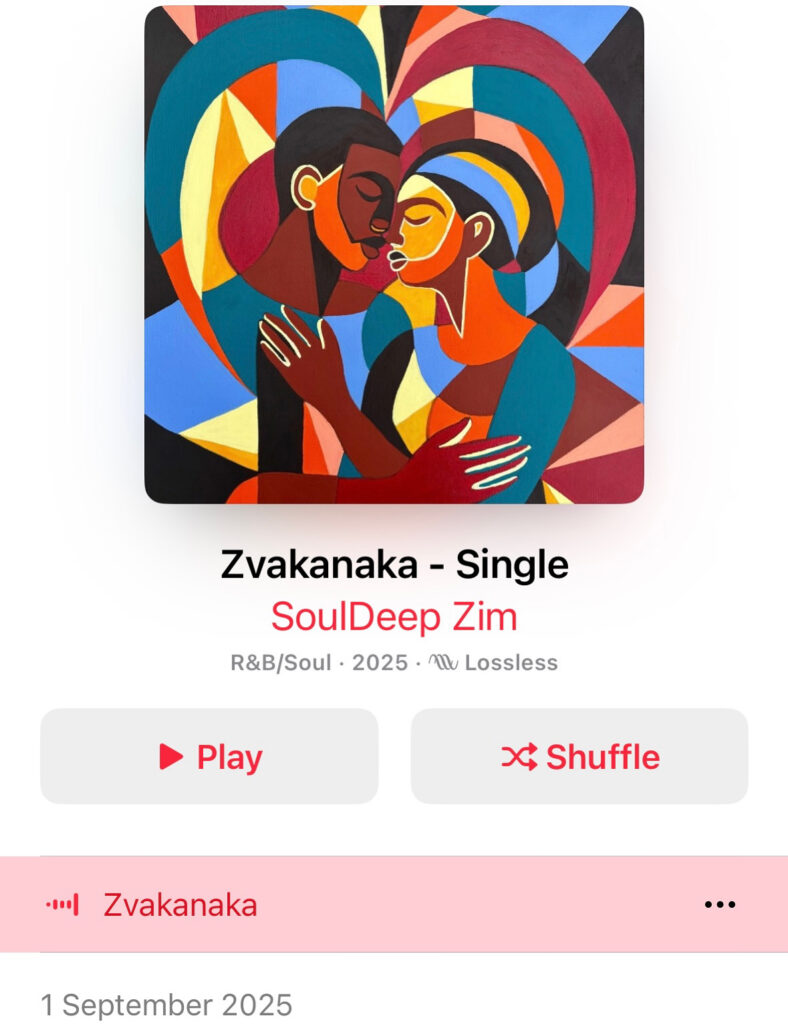
Task: Tap the now-playing equalizer bars icon
Action: (63, 904)
